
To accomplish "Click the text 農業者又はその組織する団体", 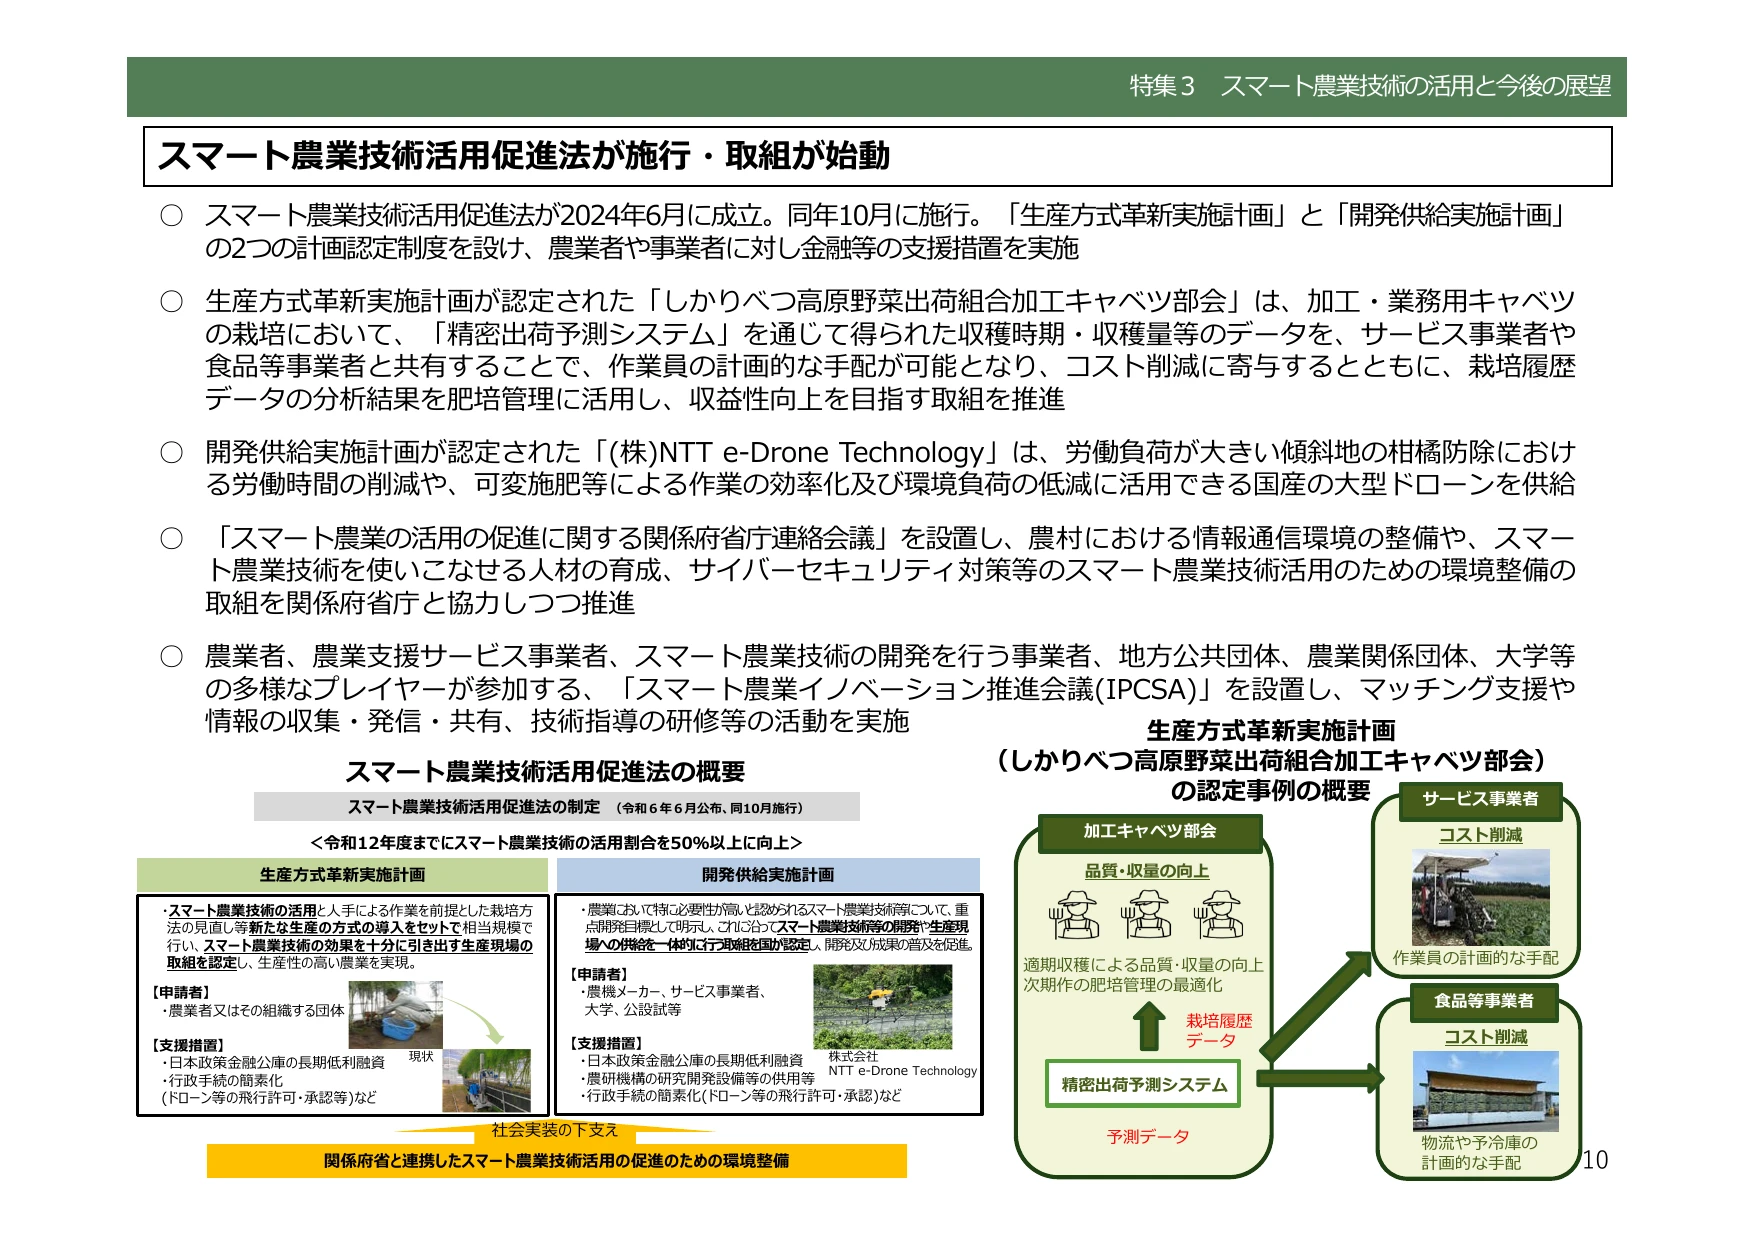I will (x=254, y=1011).
